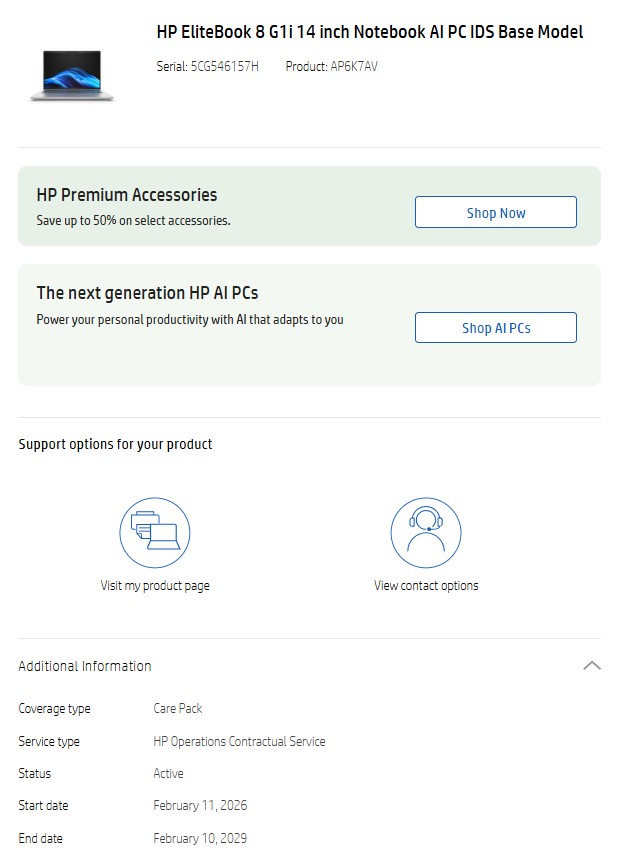Click the product page devices icon
Image resolution: width=619 pixels, height=856 pixels.
(x=155, y=533)
